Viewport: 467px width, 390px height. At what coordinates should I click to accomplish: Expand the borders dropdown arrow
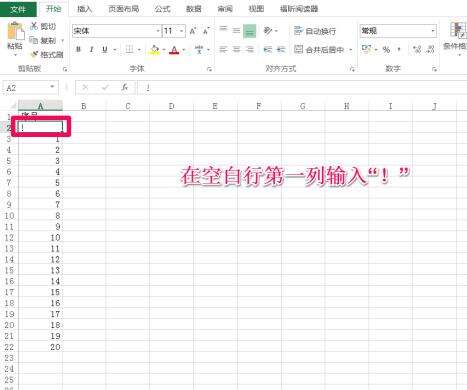coord(139,50)
